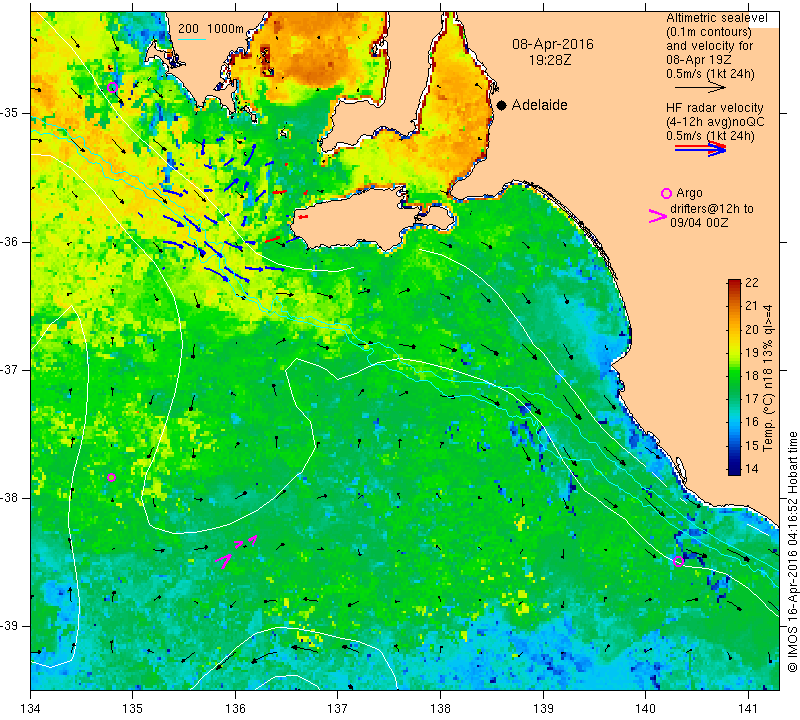Click the latitude label -39
Screen dimensions: 800x720
11,626
